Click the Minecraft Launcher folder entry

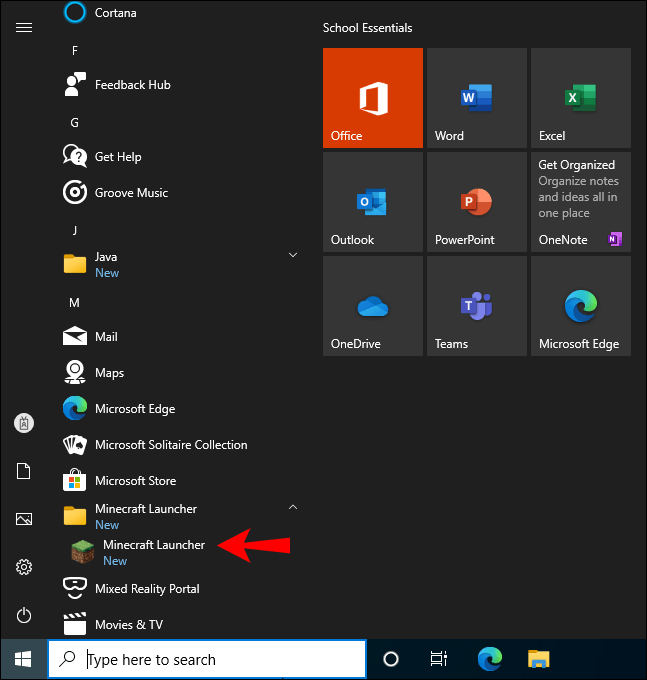pos(180,517)
